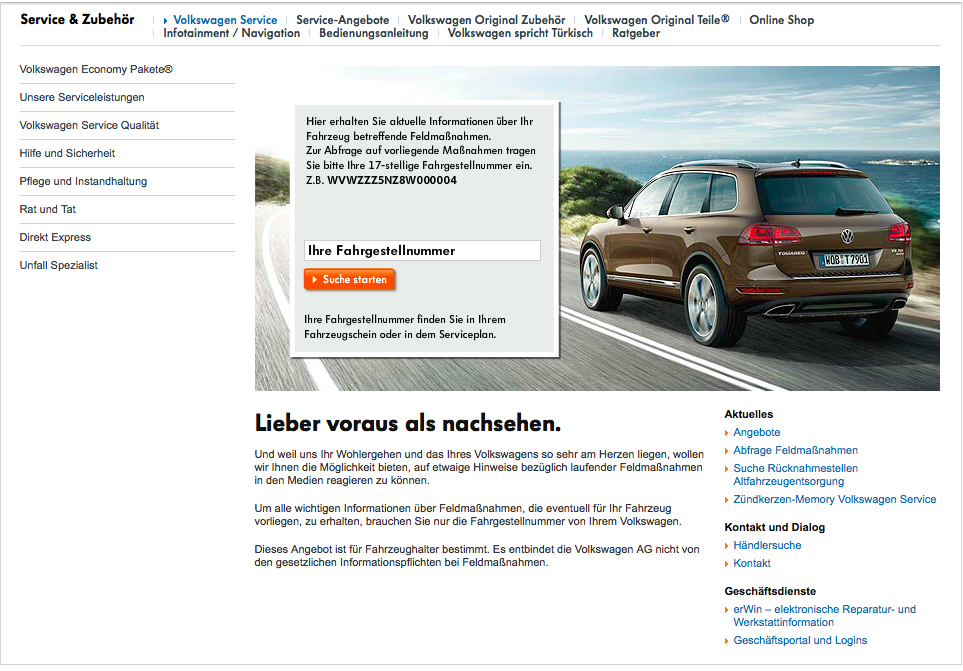The width and height of the screenshot is (963, 671).
Task: Open Unfall Spezialist sidebar entry
Action: coord(59,266)
